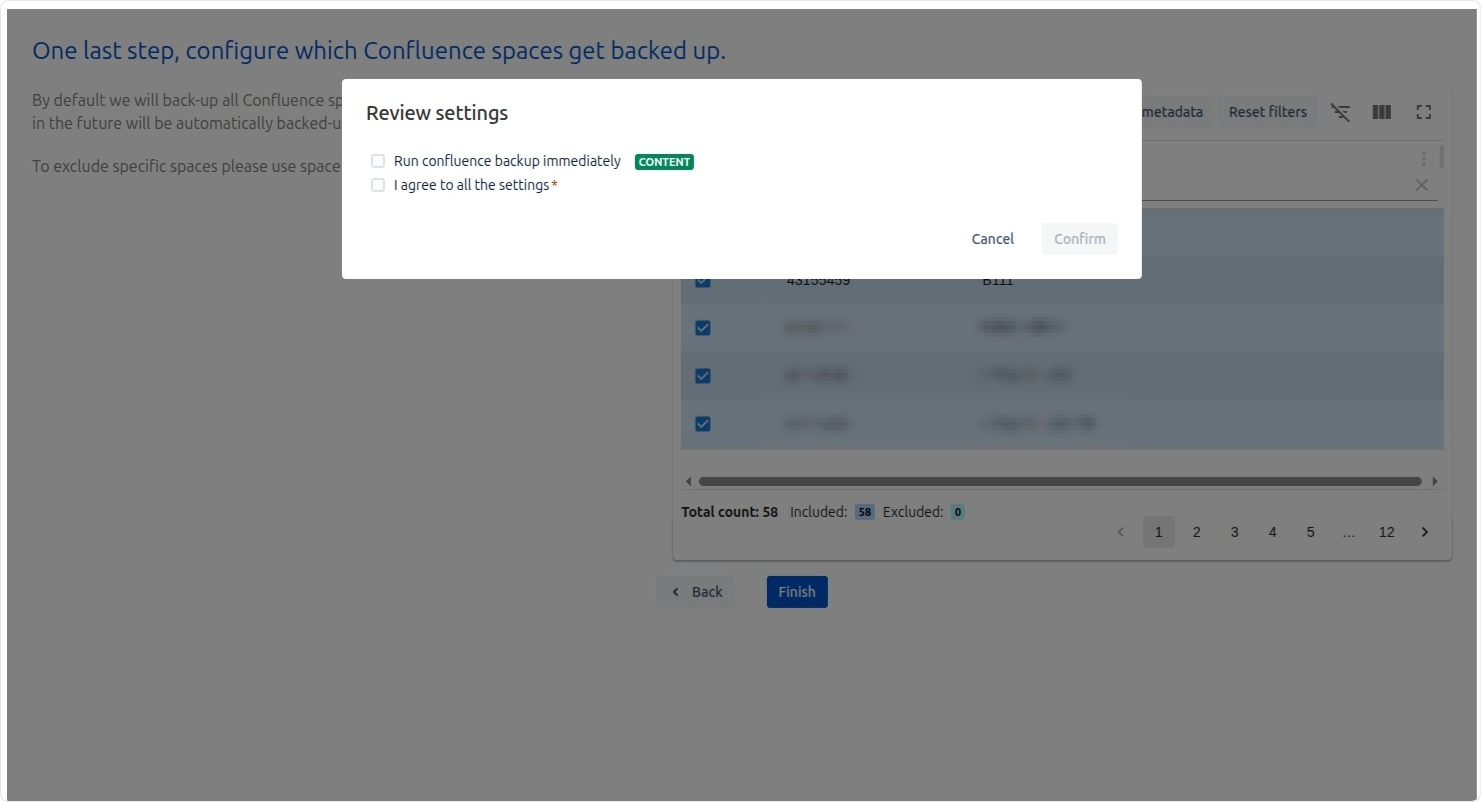Check I agree to all the settings

pos(378,185)
